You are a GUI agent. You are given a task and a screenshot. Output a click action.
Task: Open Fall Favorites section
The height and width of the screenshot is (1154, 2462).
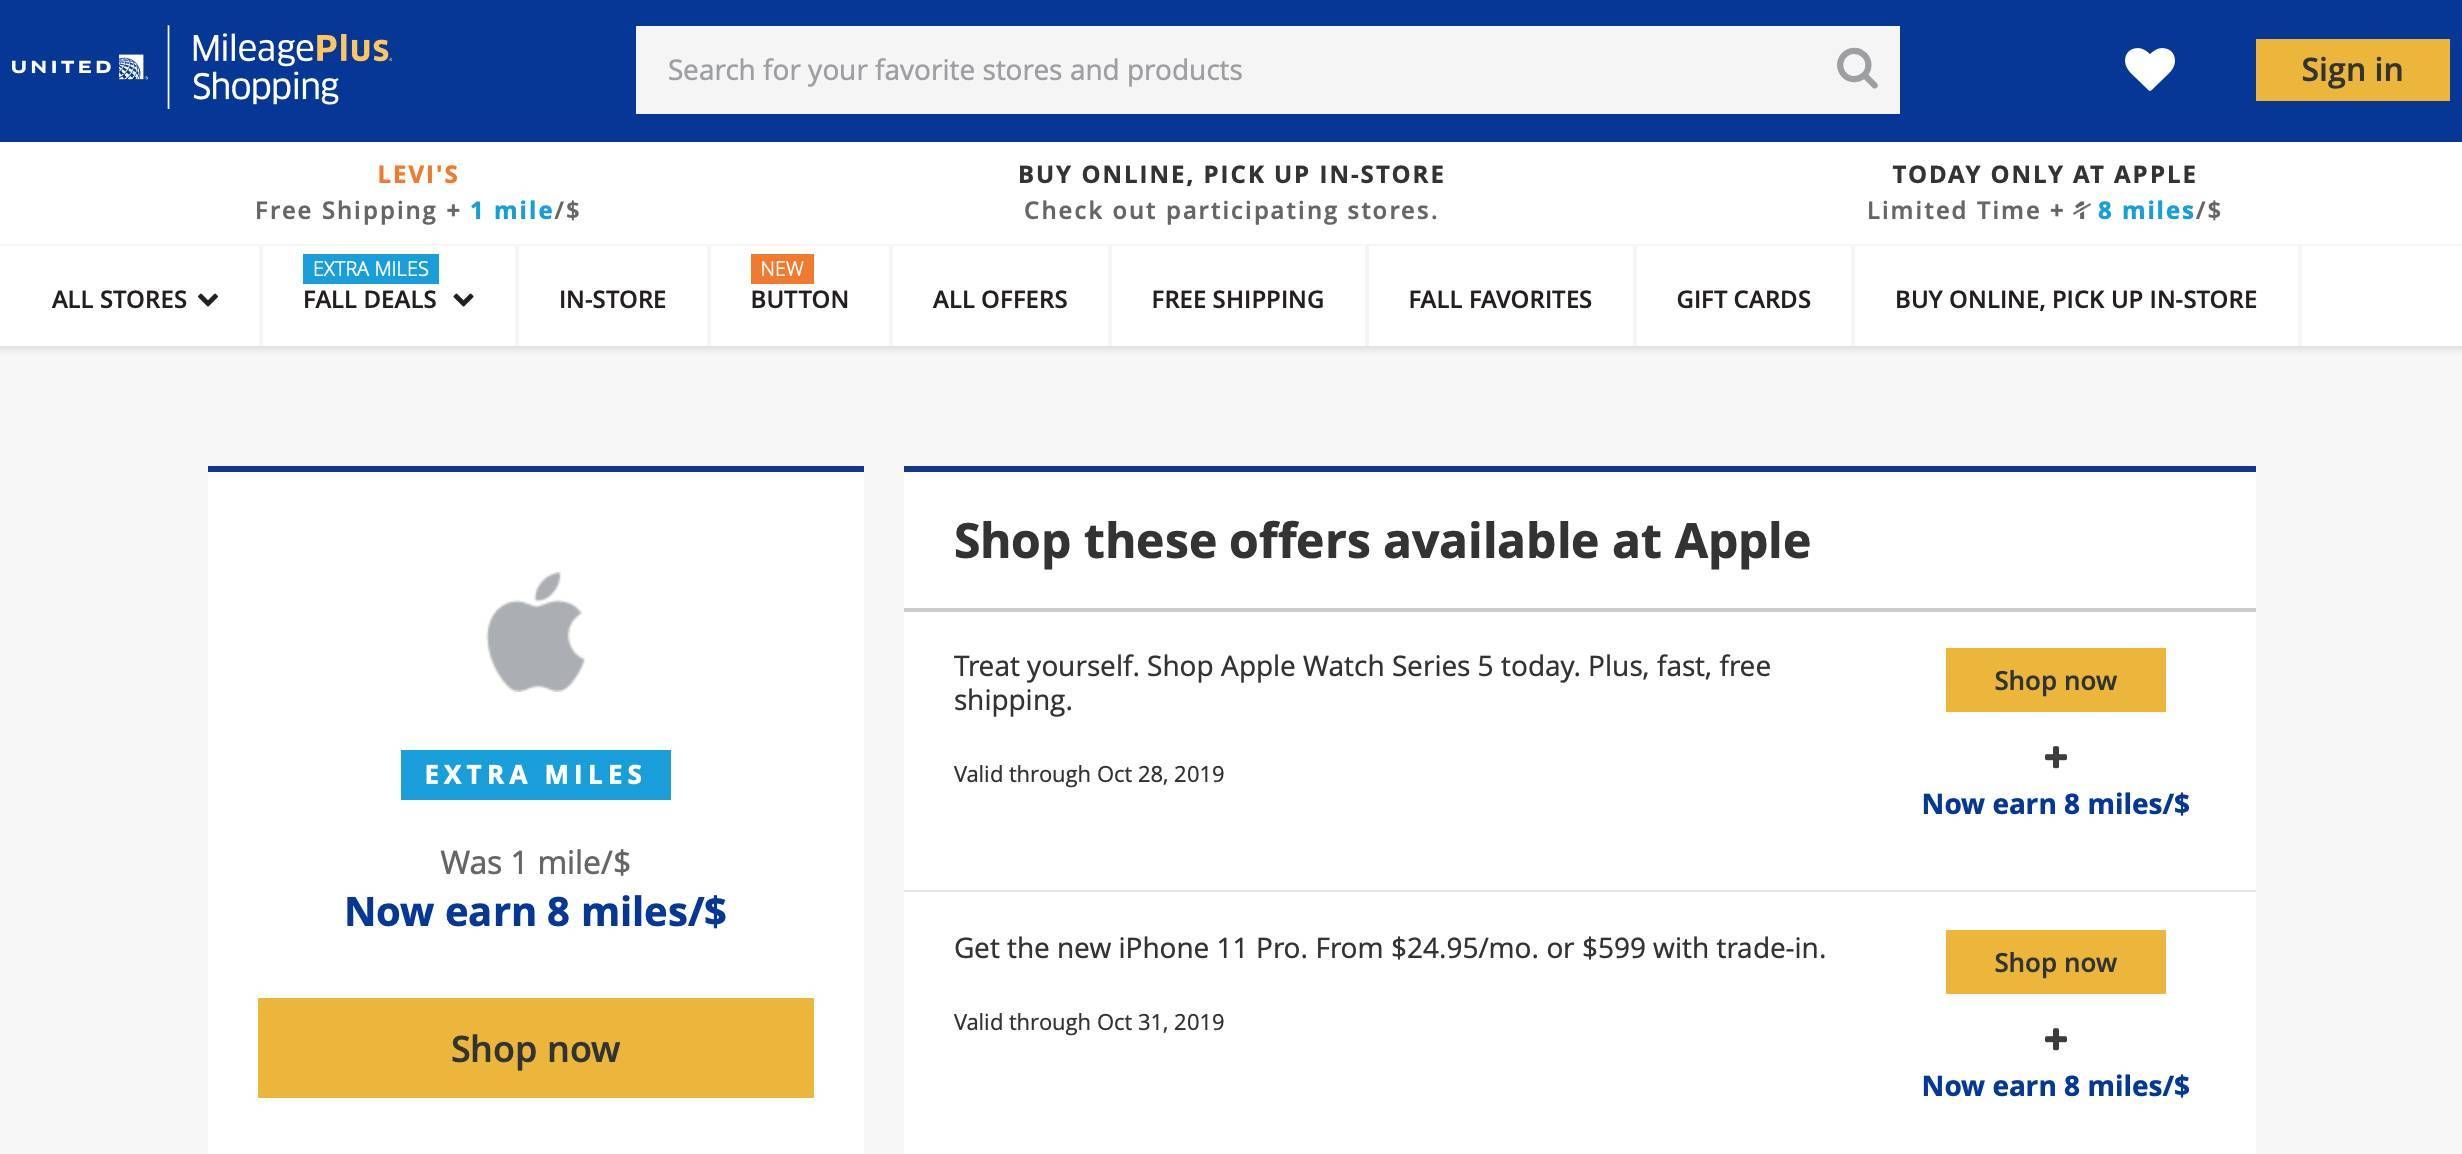click(1500, 299)
